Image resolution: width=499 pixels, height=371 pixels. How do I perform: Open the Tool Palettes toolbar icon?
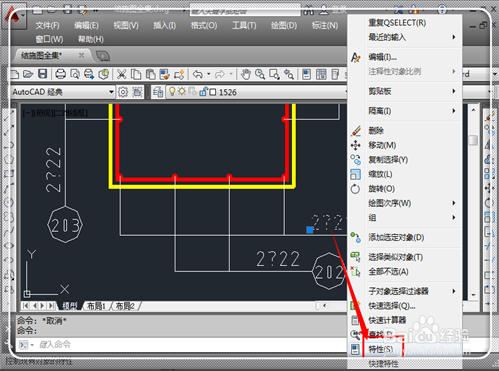click(335, 74)
